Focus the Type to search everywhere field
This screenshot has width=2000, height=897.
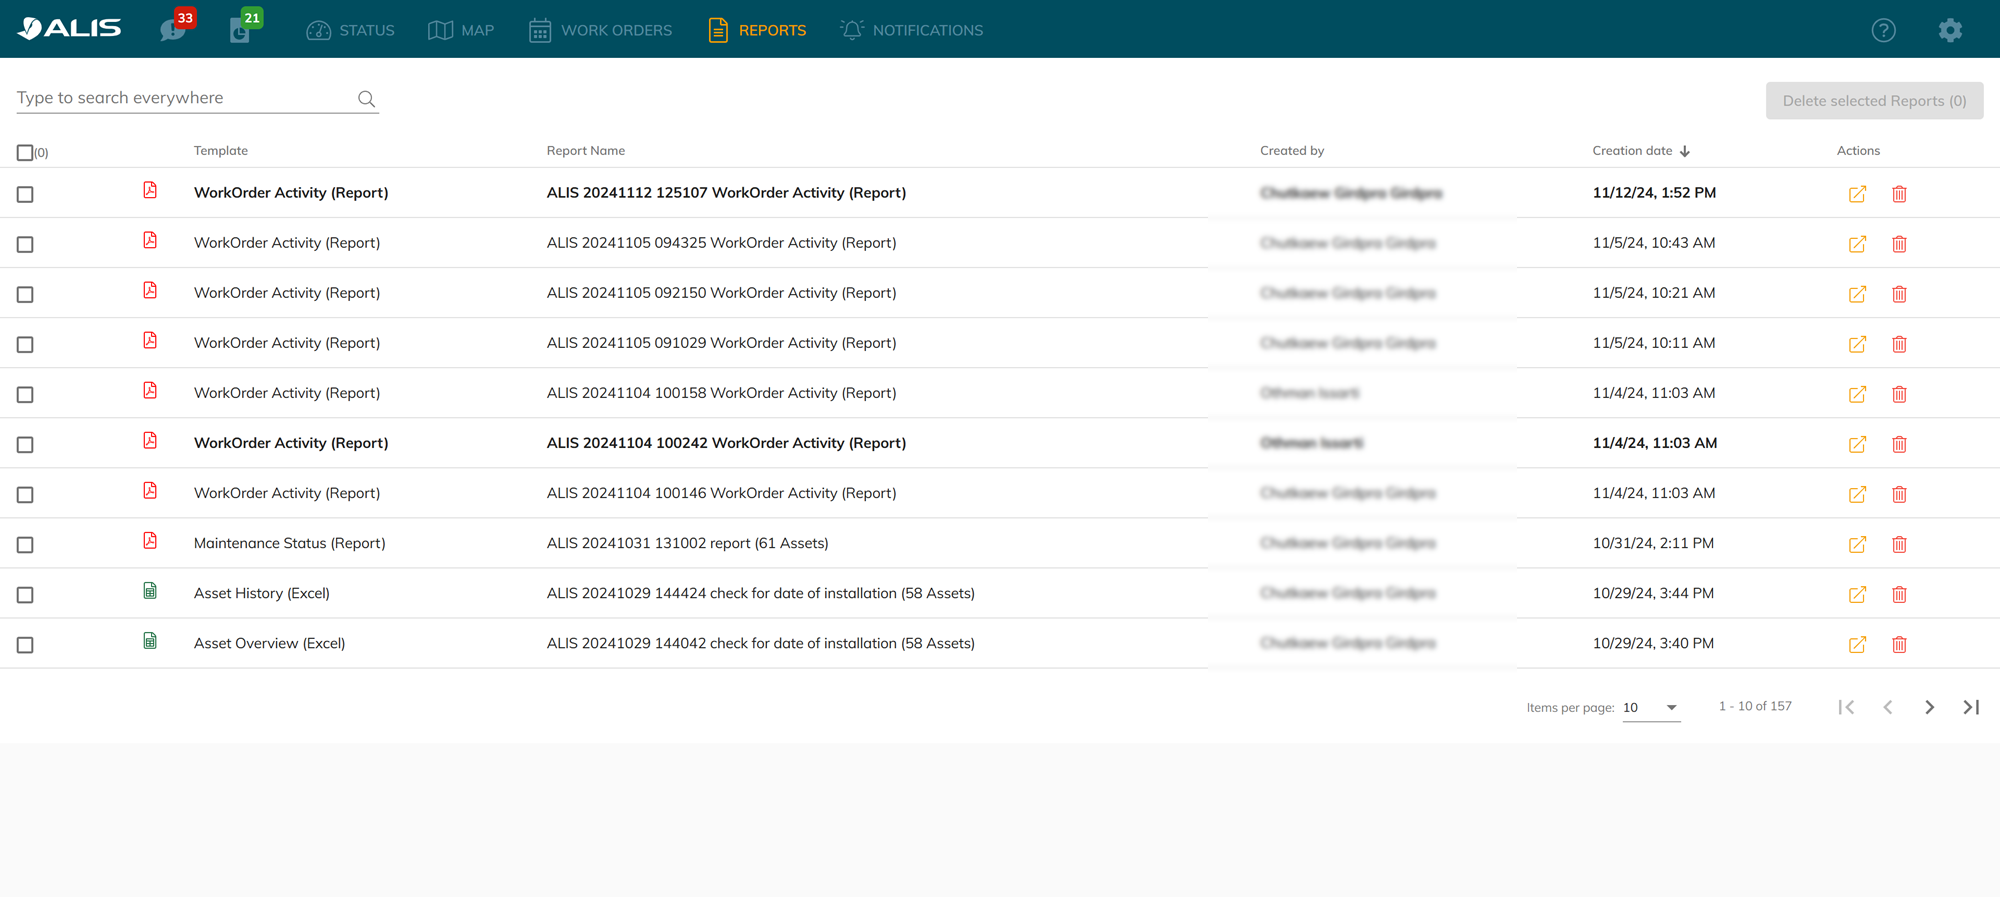click(183, 98)
